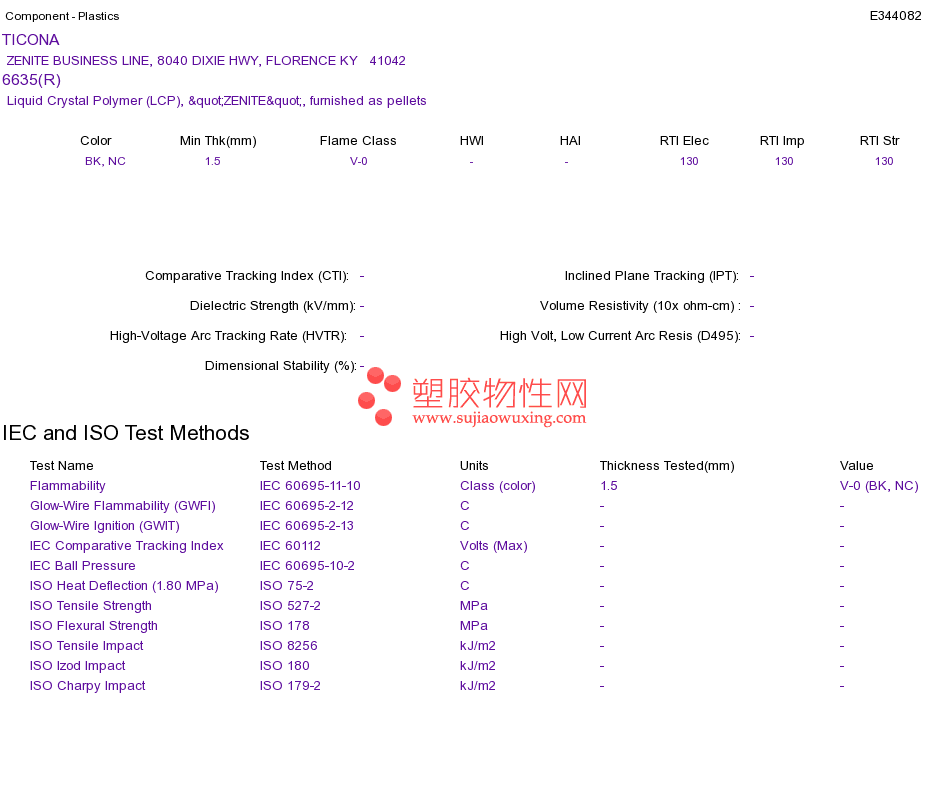Click the ISO Tensile Strength test
This screenshot has width=950, height=800.
[x=91, y=605]
